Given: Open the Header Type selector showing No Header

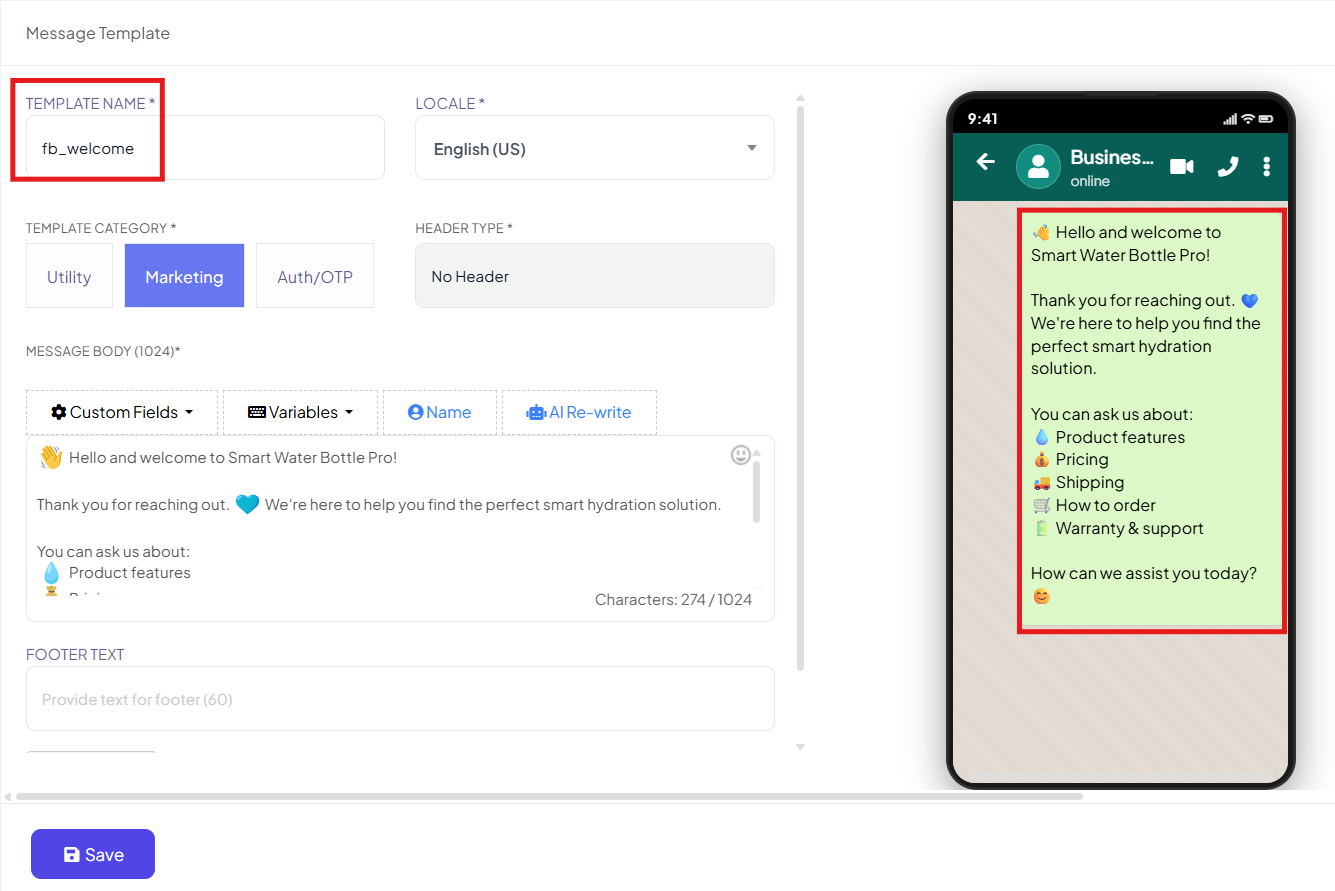Looking at the screenshot, I should coord(595,276).
